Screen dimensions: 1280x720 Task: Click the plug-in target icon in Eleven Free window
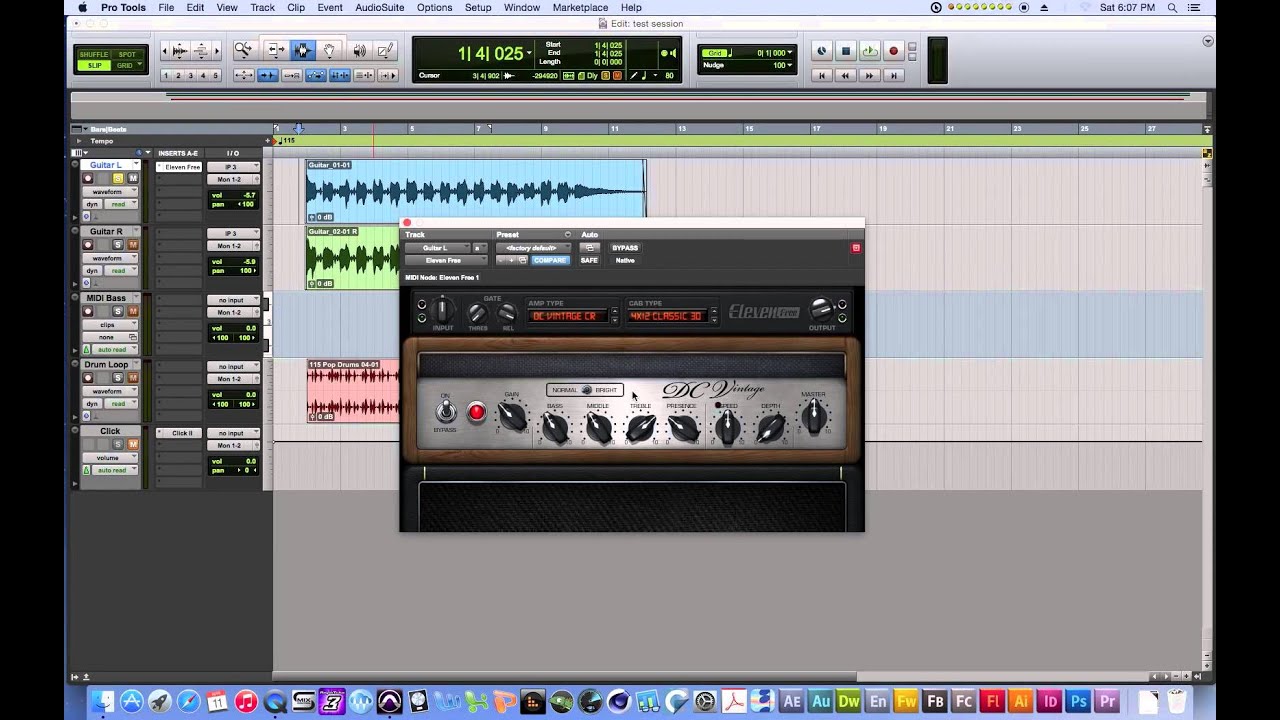pyautogui.click(x=855, y=248)
